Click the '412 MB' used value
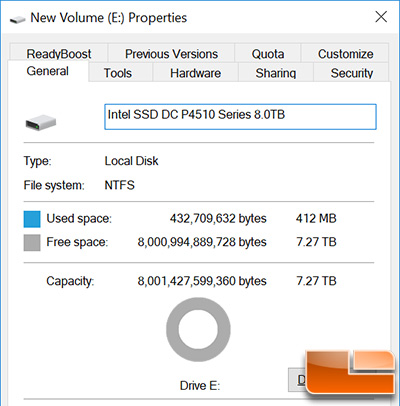The height and width of the screenshot is (406, 400). [316, 218]
